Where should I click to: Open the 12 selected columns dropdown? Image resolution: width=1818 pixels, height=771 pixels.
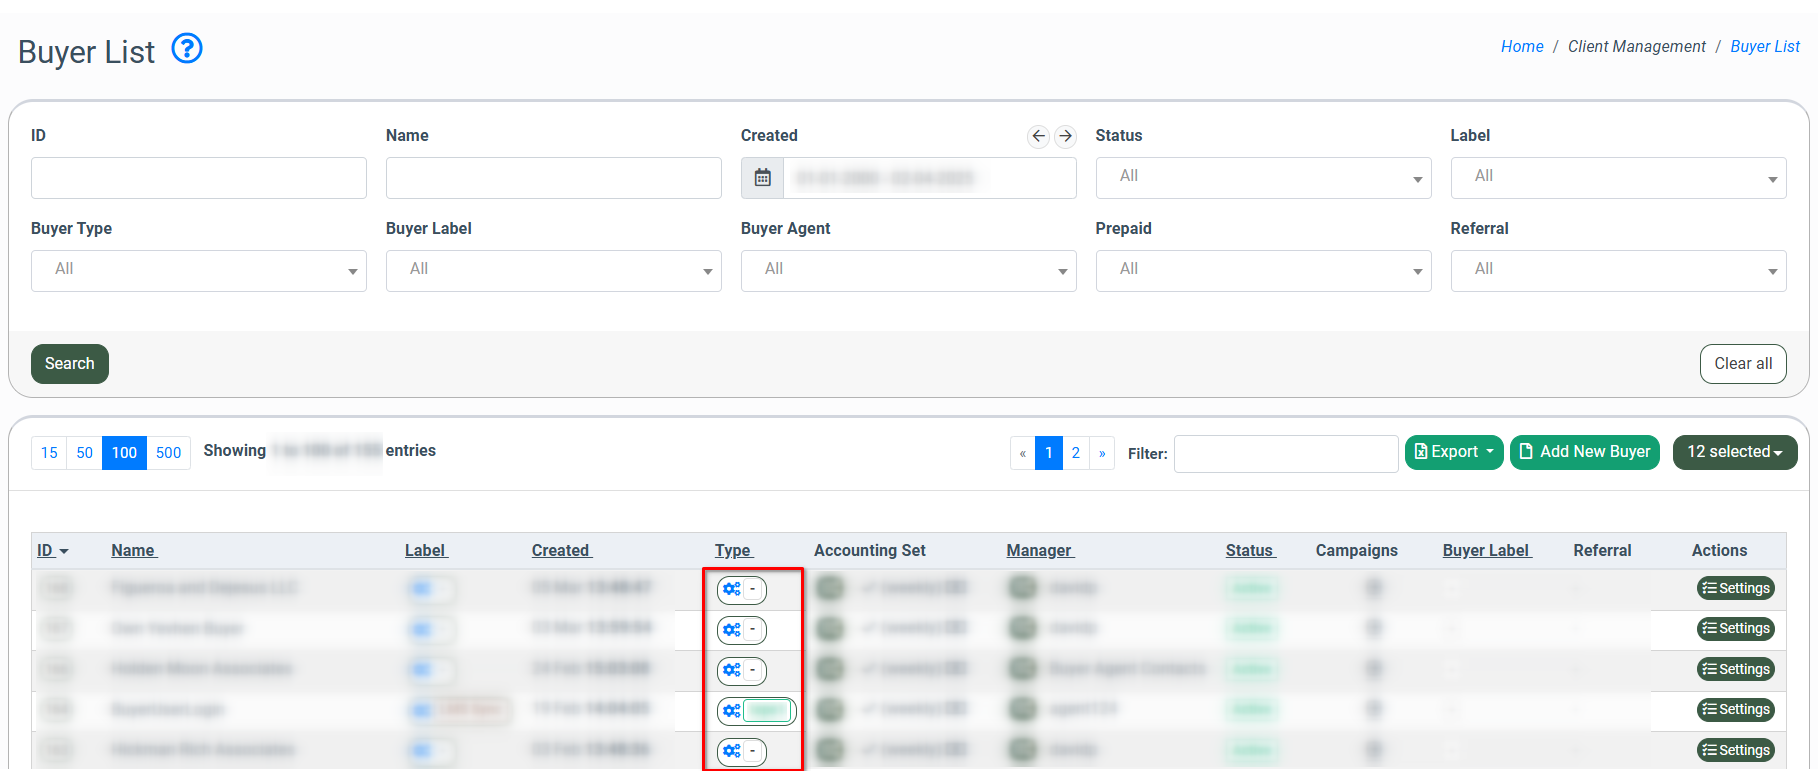pyautogui.click(x=1734, y=452)
